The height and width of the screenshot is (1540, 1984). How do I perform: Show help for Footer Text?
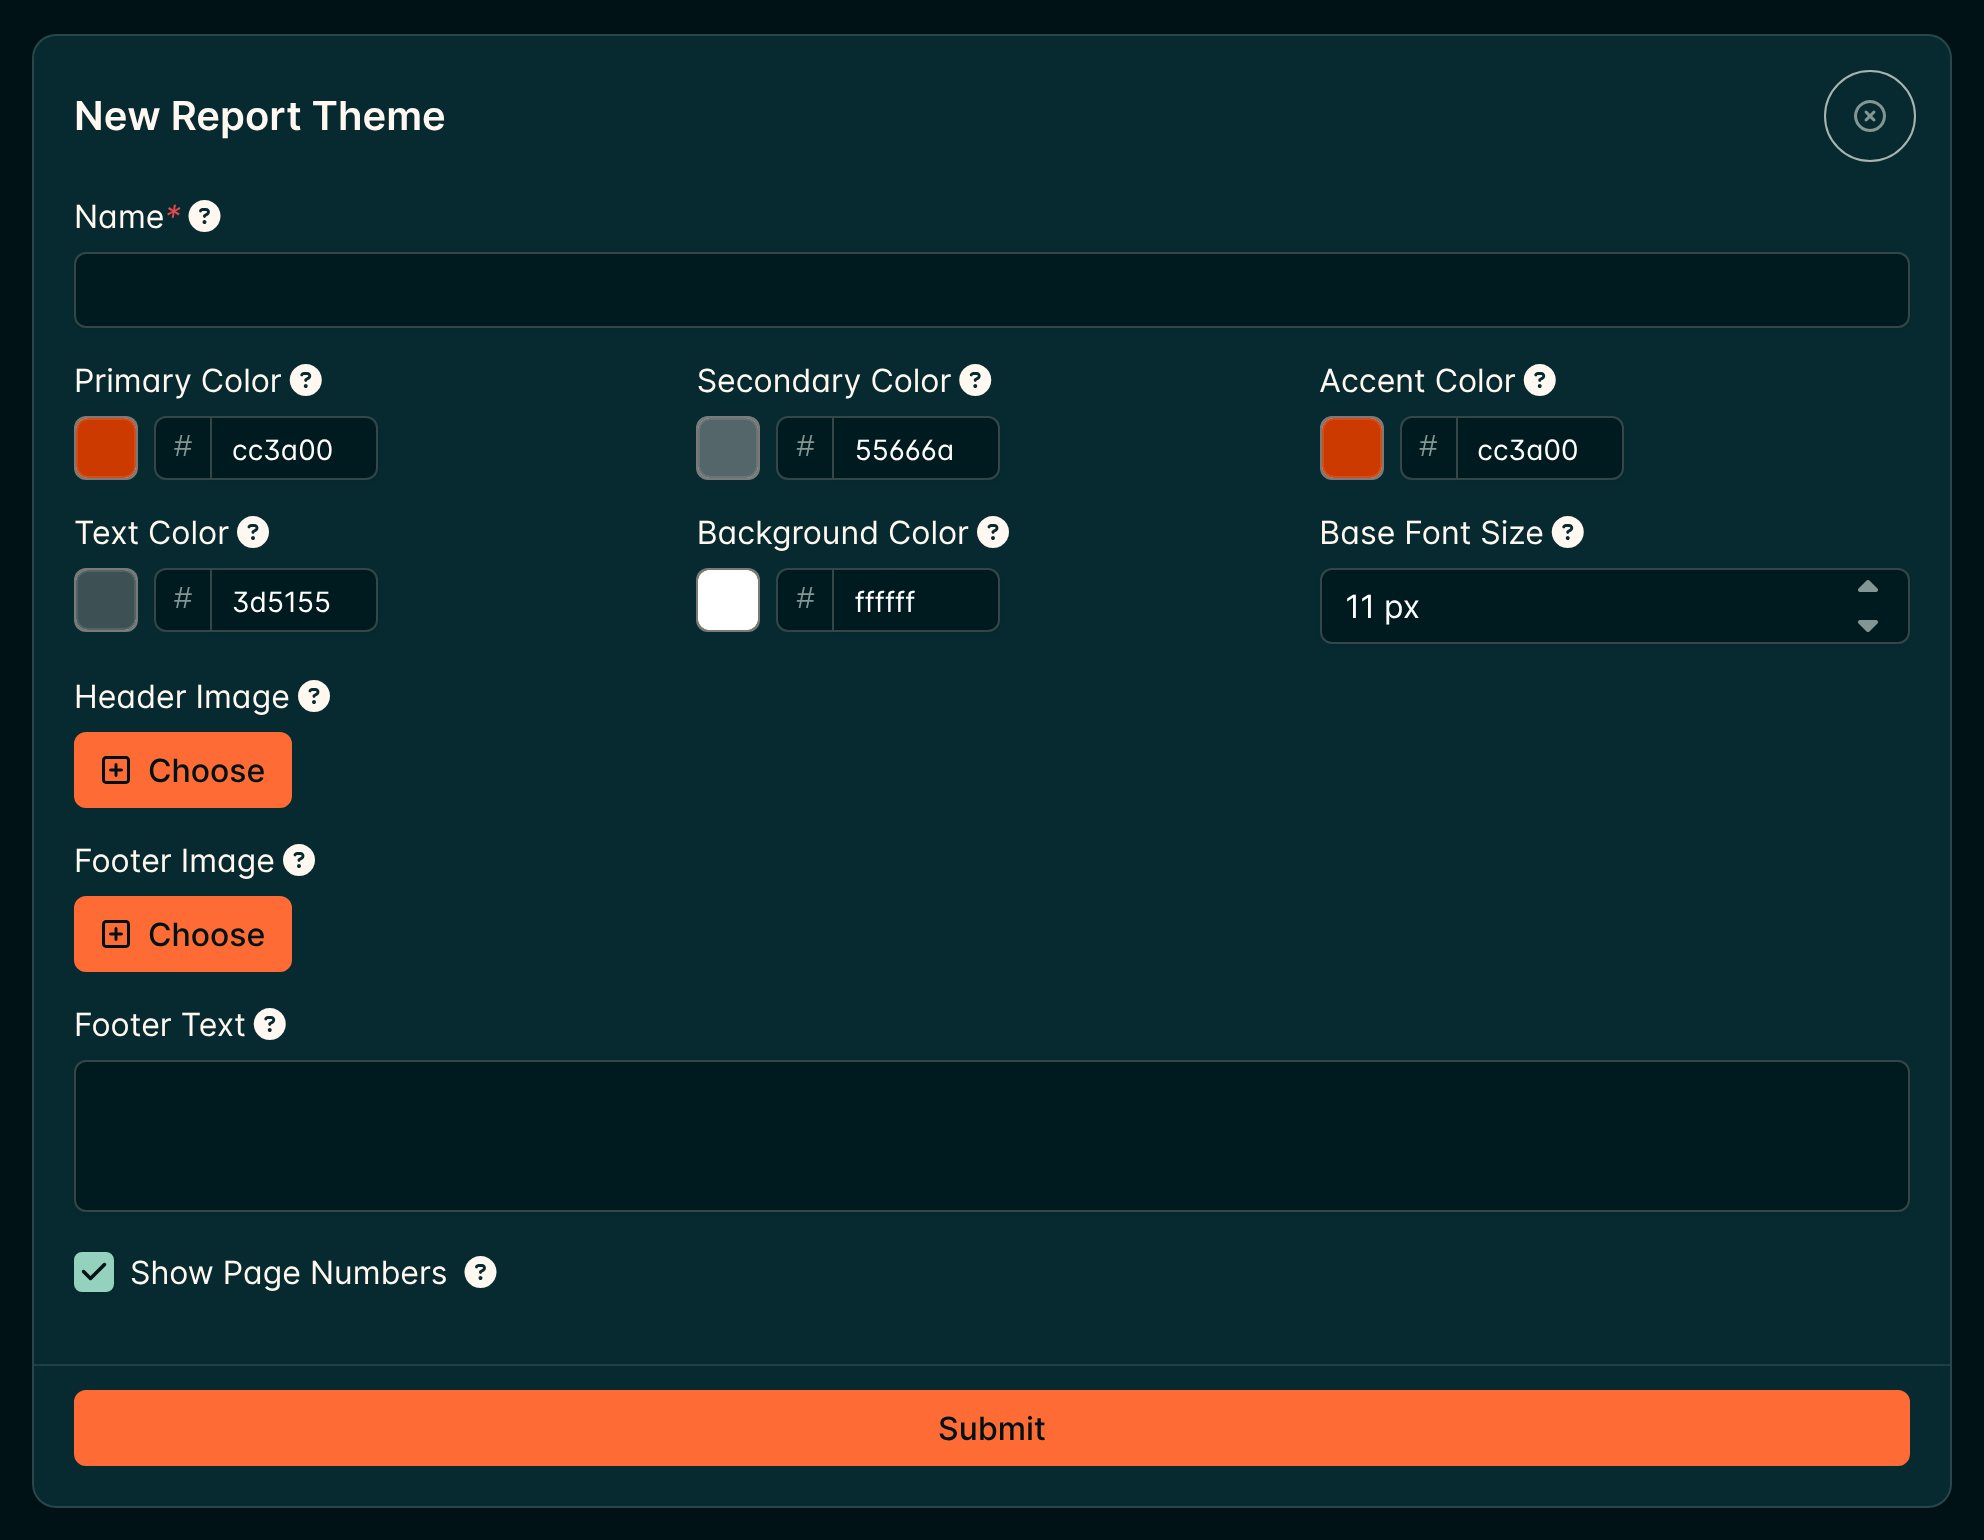[x=270, y=1024]
